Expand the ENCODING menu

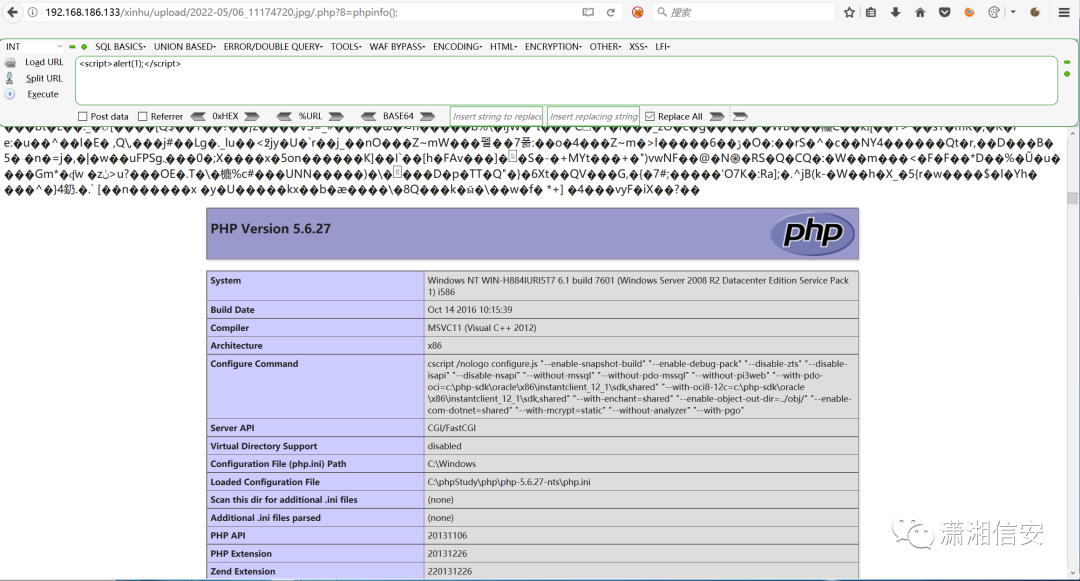(x=457, y=47)
